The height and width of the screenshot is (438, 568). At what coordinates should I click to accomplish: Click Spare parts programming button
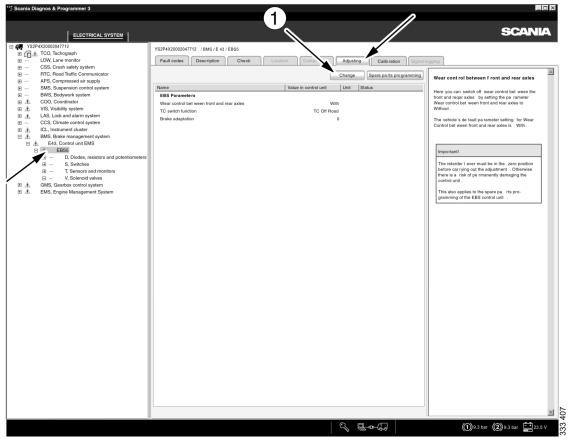[x=395, y=75]
